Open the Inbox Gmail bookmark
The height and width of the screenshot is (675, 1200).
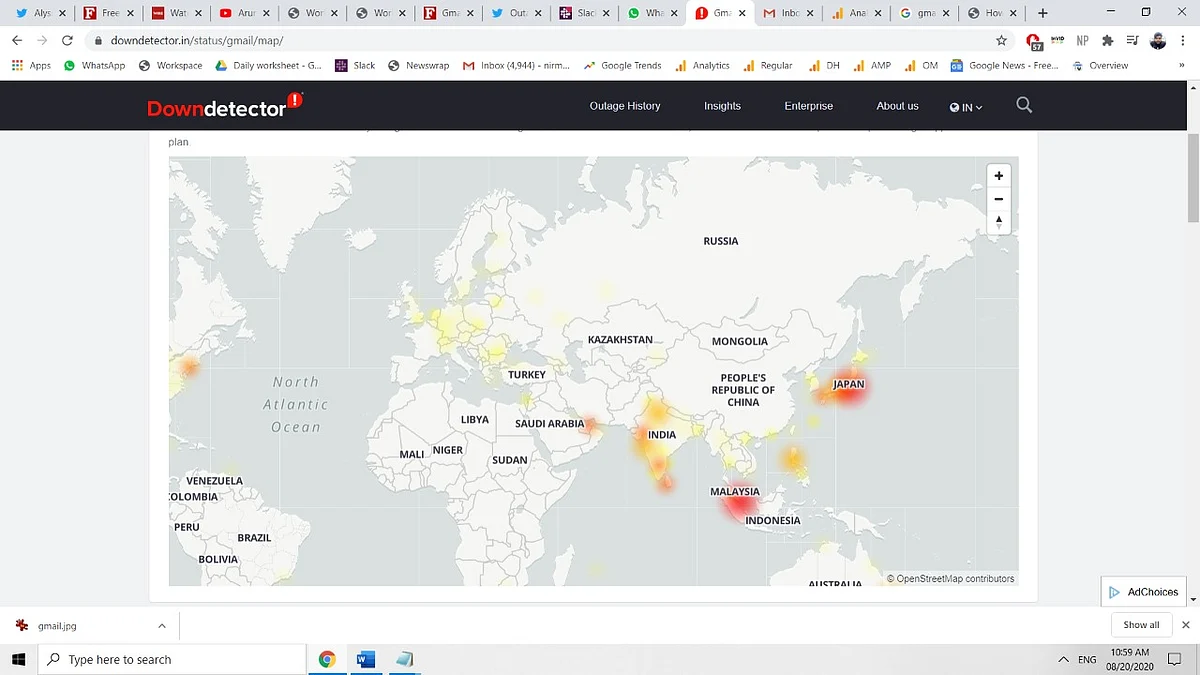[516, 65]
